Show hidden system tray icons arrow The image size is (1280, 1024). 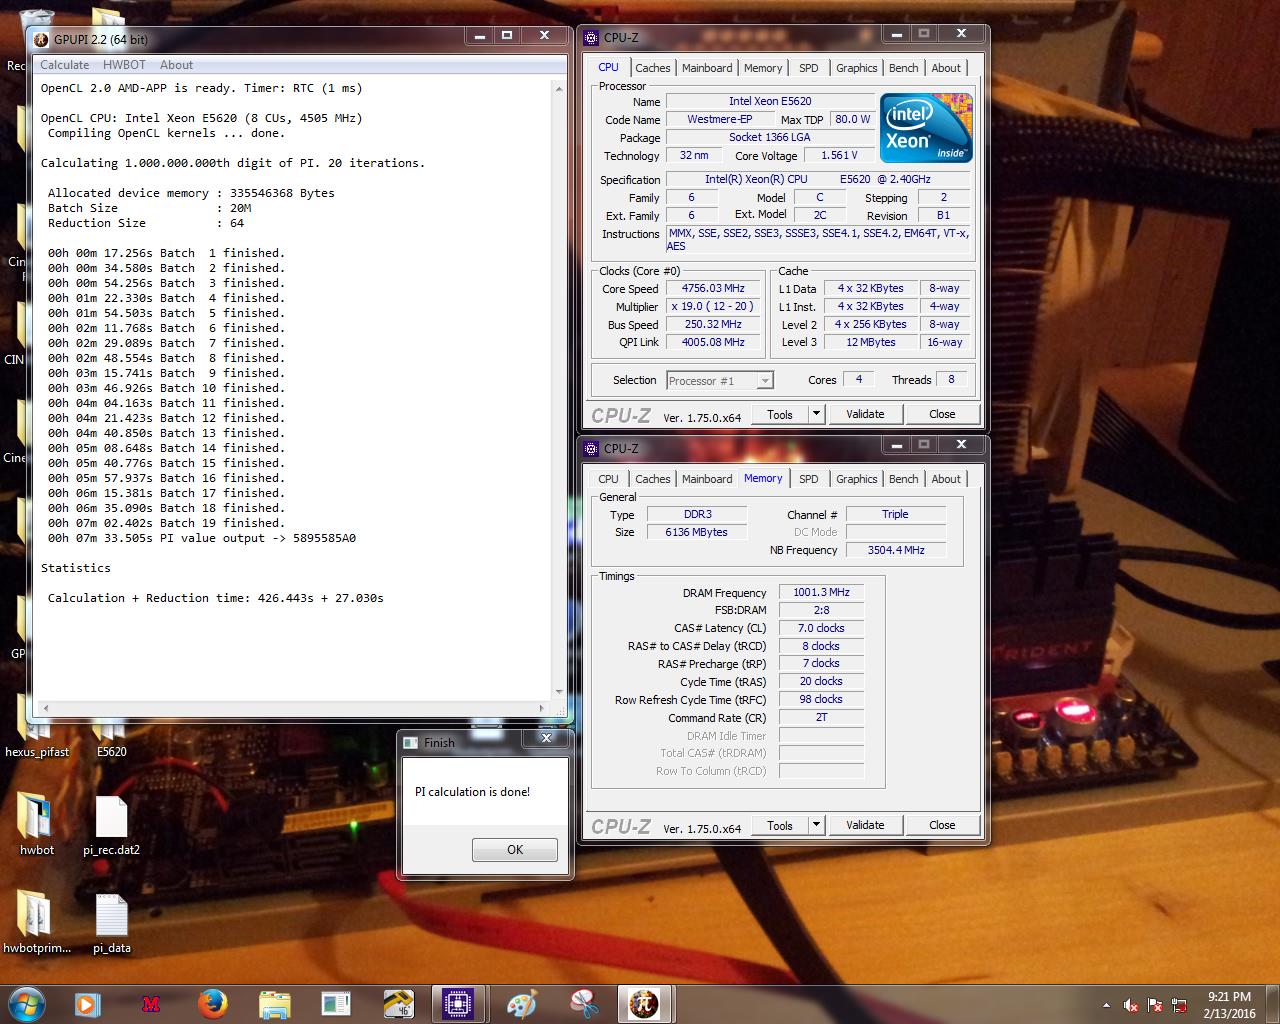pyautogui.click(x=1106, y=1005)
